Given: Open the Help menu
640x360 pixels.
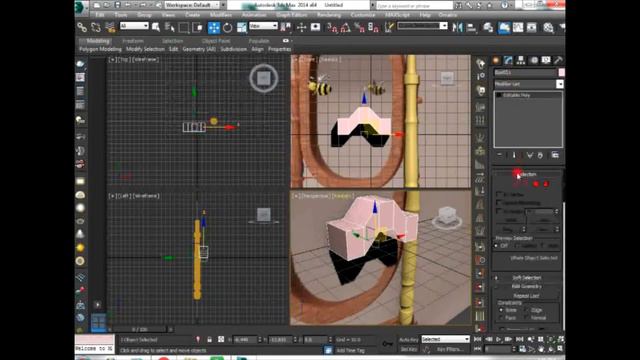Looking at the screenshot, I should tap(425, 15).
